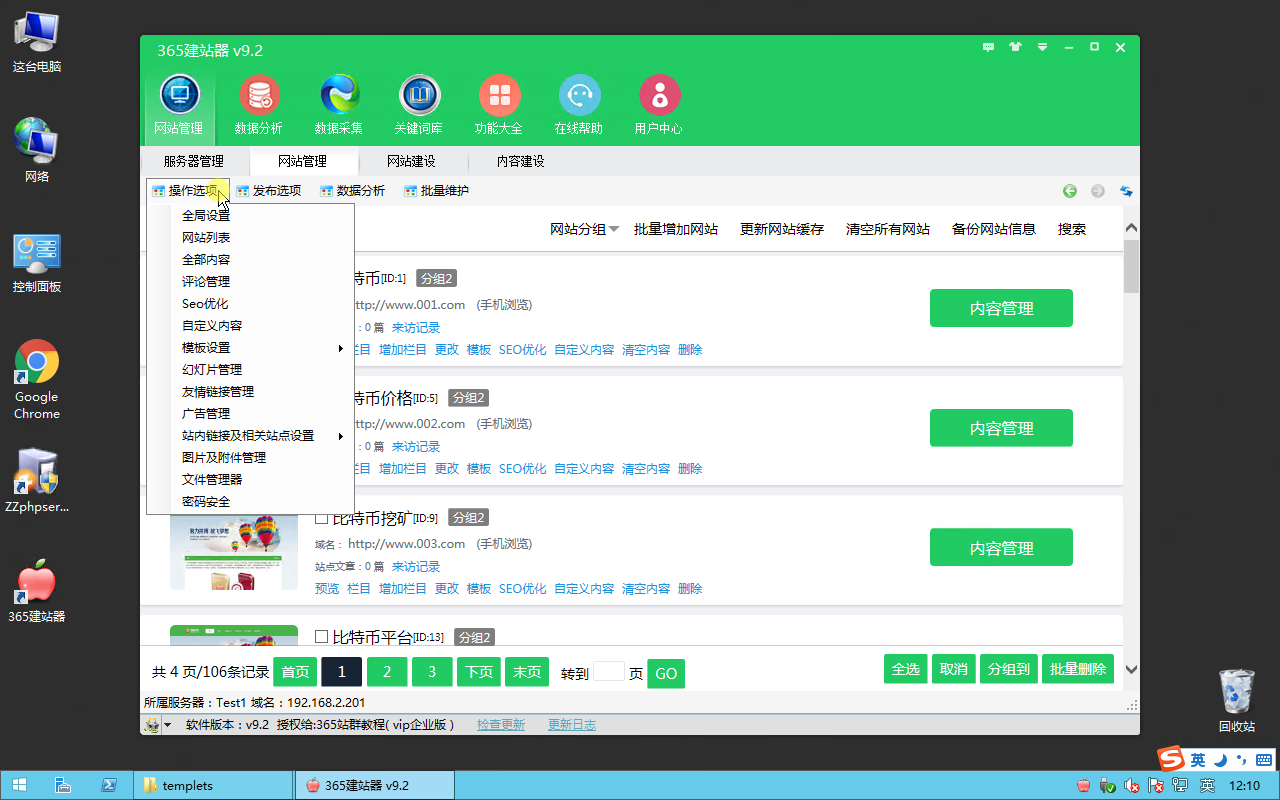Click the 更新日志 link in status bar
This screenshot has height=800, width=1280.
[572, 725]
